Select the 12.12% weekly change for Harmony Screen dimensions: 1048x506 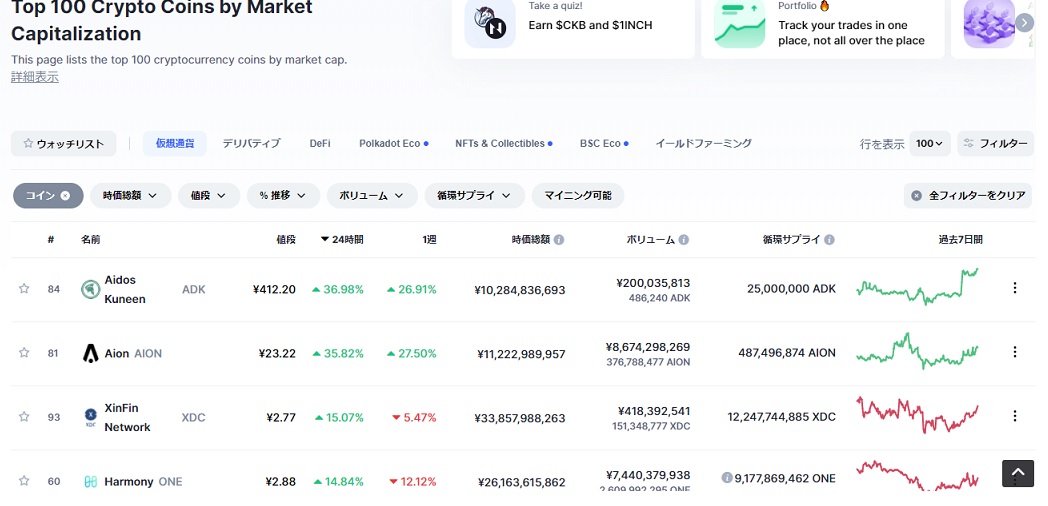(413, 481)
